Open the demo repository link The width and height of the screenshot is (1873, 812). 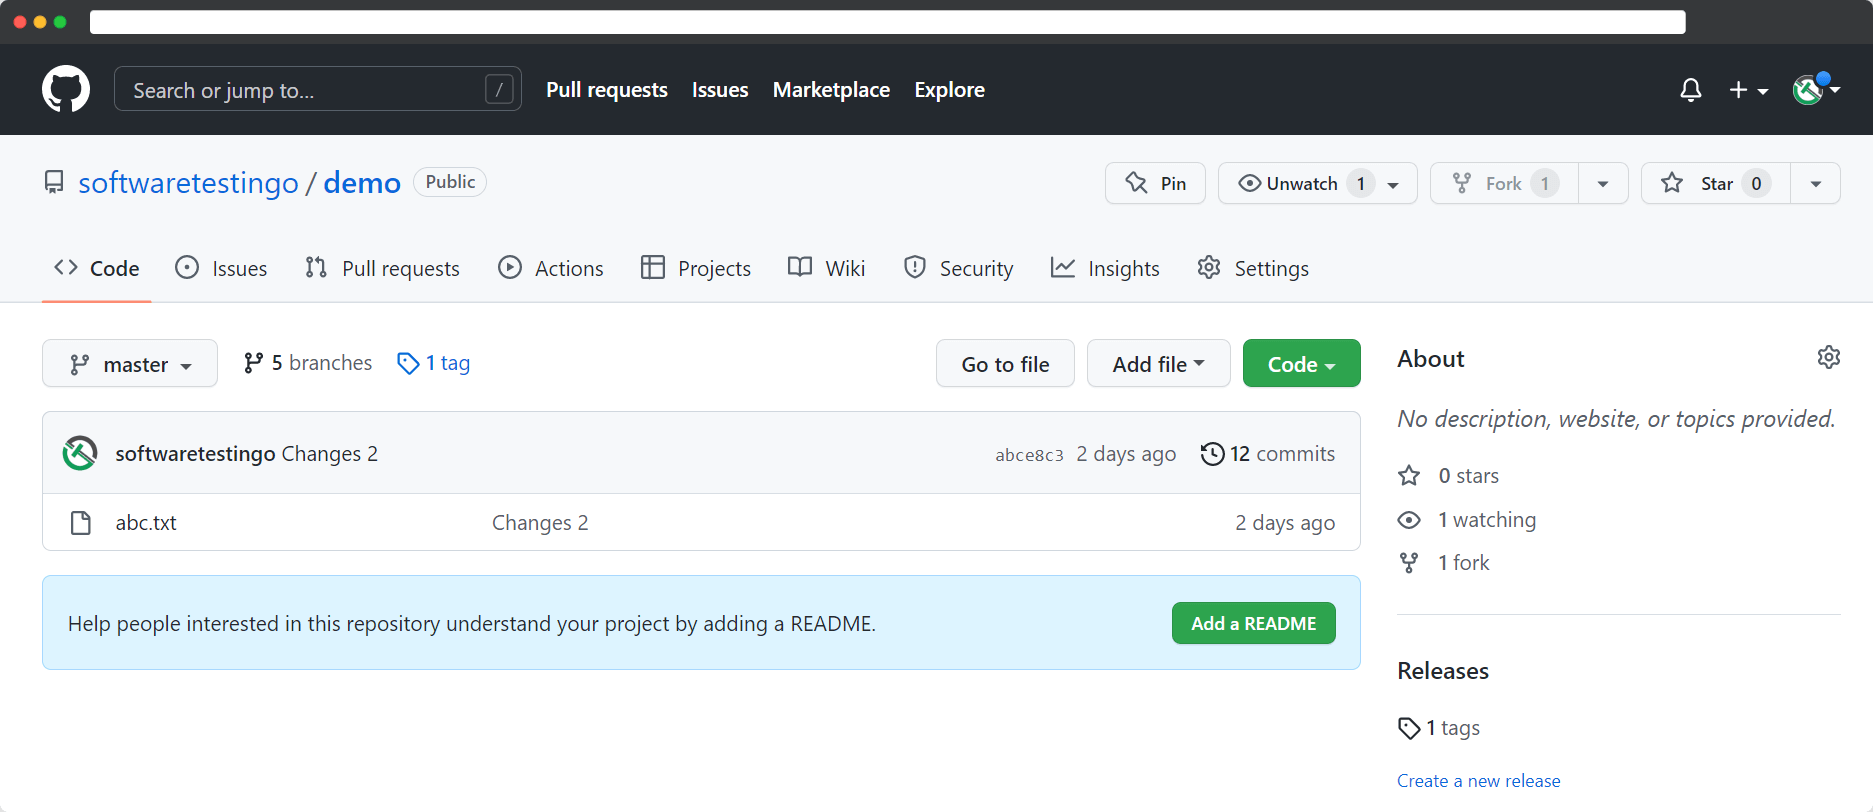pyautogui.click(x=362, y=183)
